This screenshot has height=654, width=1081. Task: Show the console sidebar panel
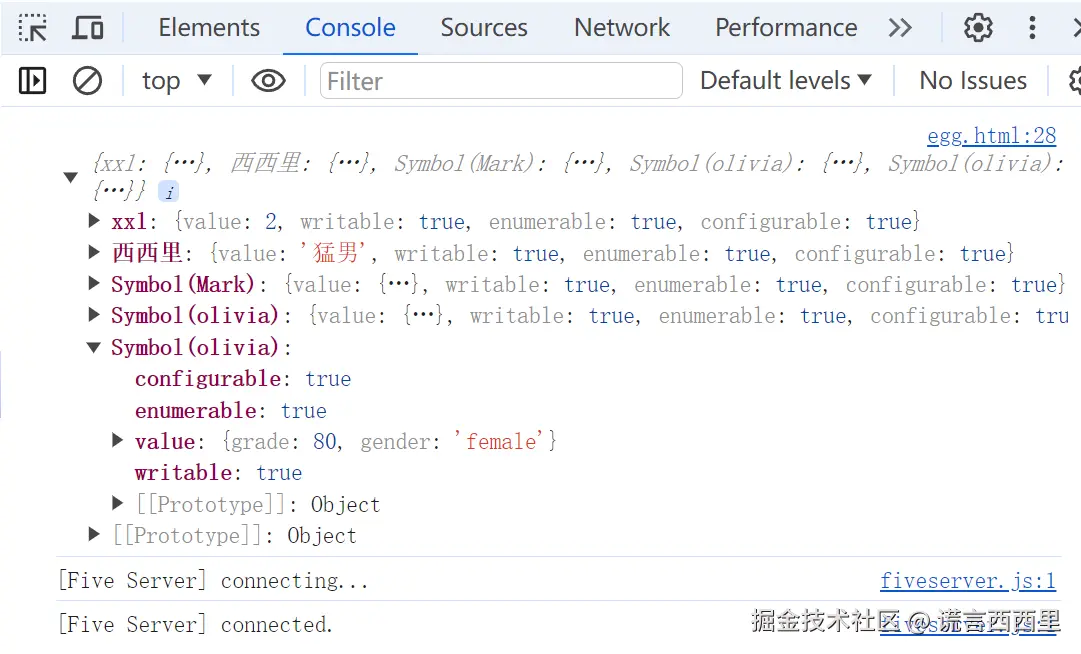coord(33,81)
